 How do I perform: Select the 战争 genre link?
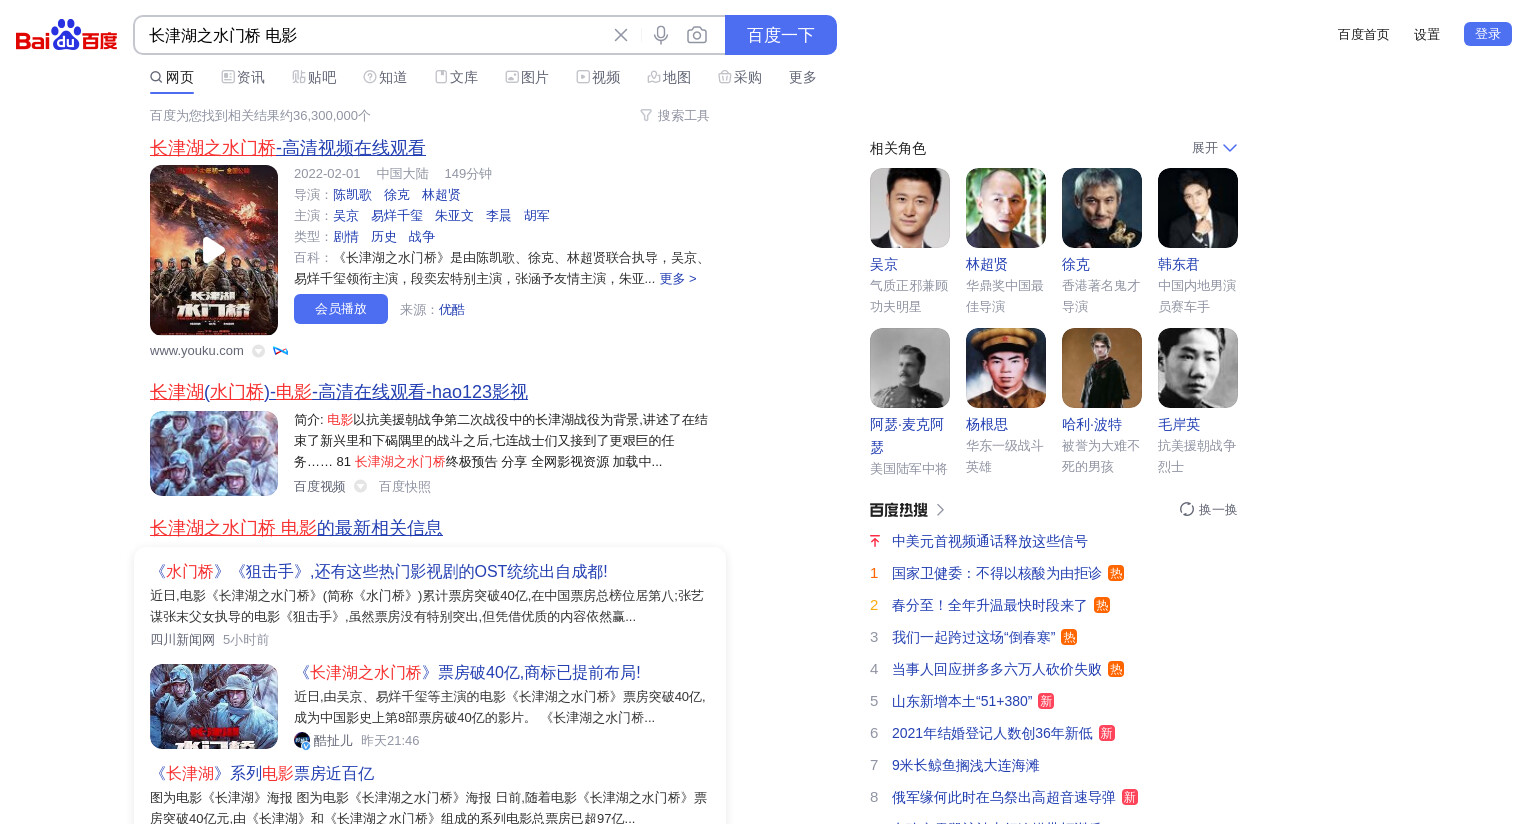pos(422,237)
